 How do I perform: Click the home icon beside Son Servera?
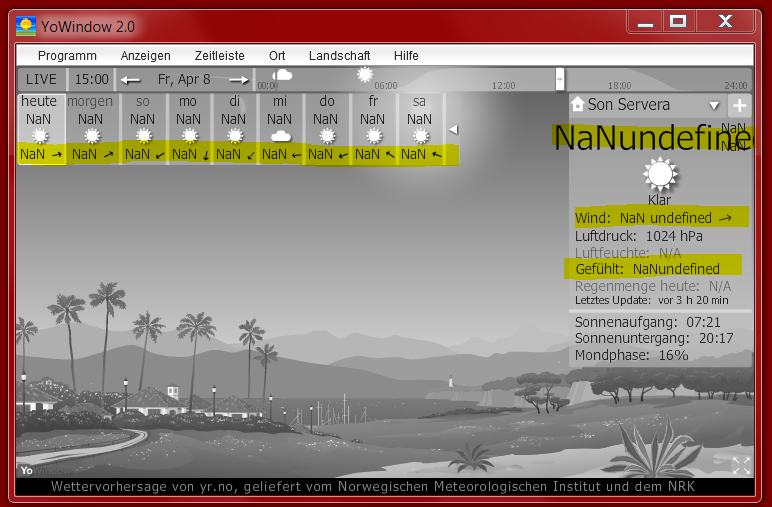pyautogui.click(x=577, y=105)
